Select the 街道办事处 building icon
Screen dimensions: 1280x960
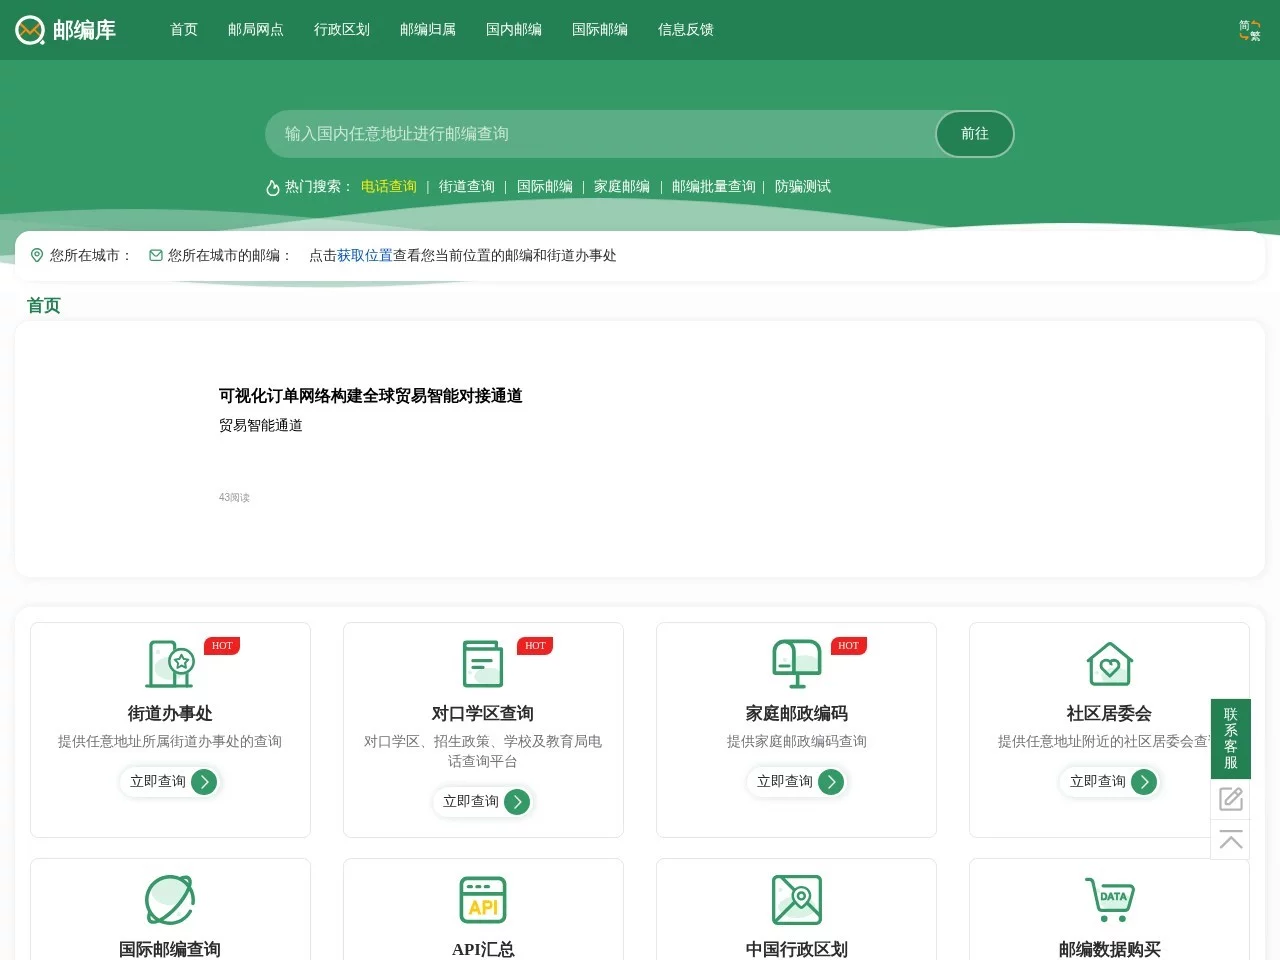(170, 663)
